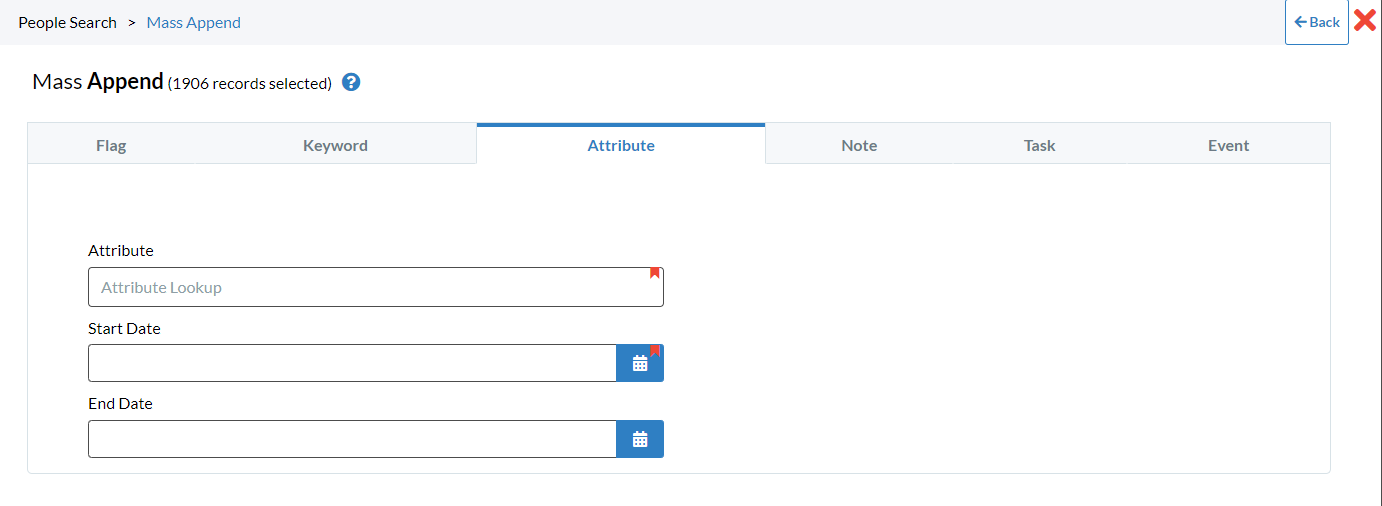
Task: Open the Task tab
Action: [x=1039, y=145]
